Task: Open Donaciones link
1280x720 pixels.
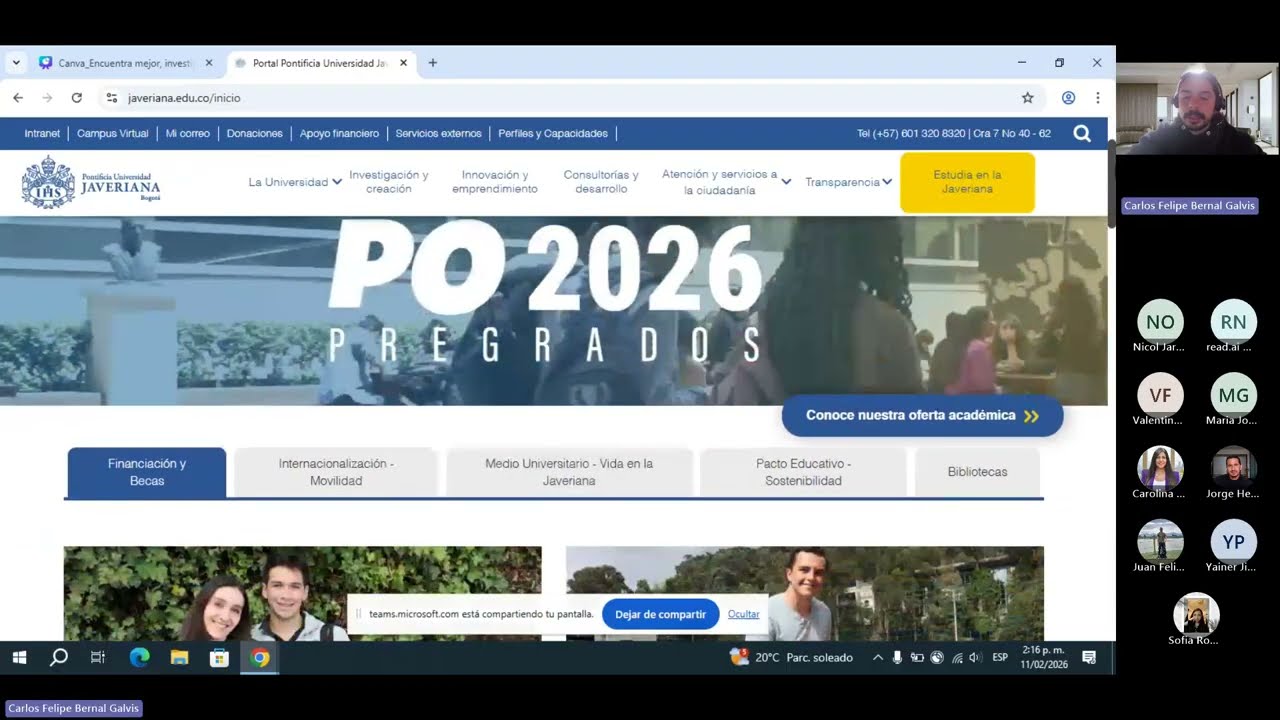Action: tap(254, 133)
